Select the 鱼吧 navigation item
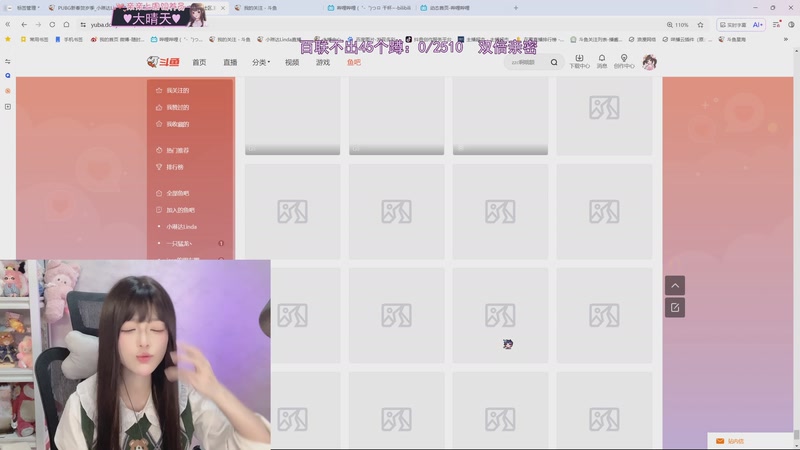 click(x=354, y=62)
